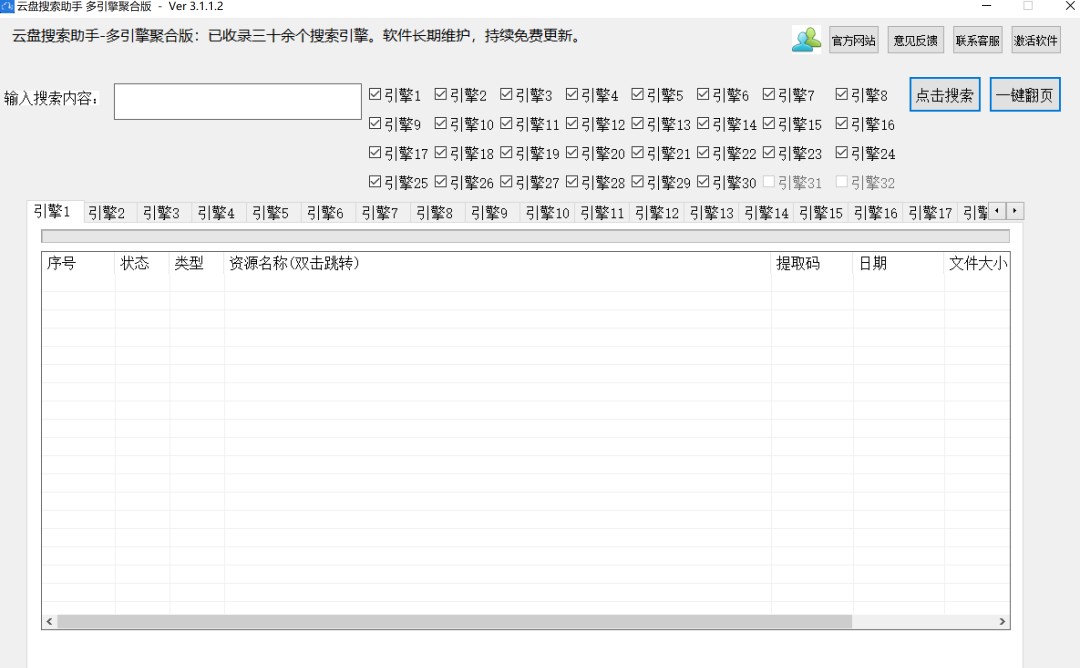Click the search progress bar

(526, 236)
